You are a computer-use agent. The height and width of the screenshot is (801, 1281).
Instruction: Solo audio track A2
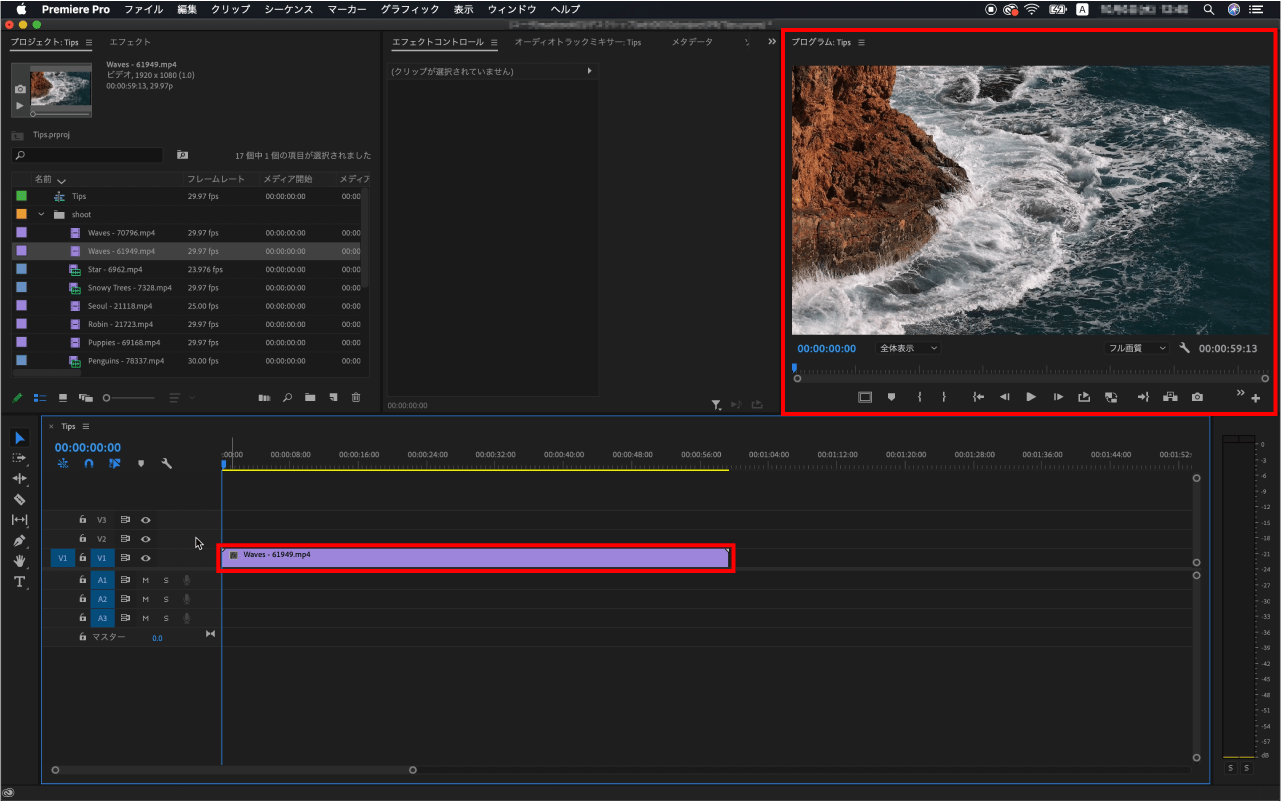(x=166, y=599)
